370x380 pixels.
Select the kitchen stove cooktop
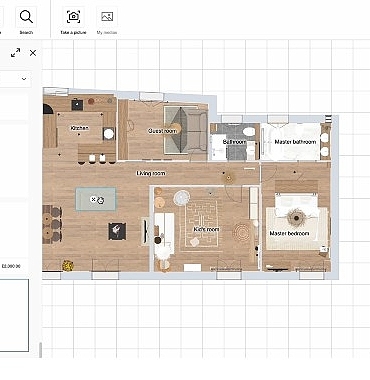coord(77,105)
